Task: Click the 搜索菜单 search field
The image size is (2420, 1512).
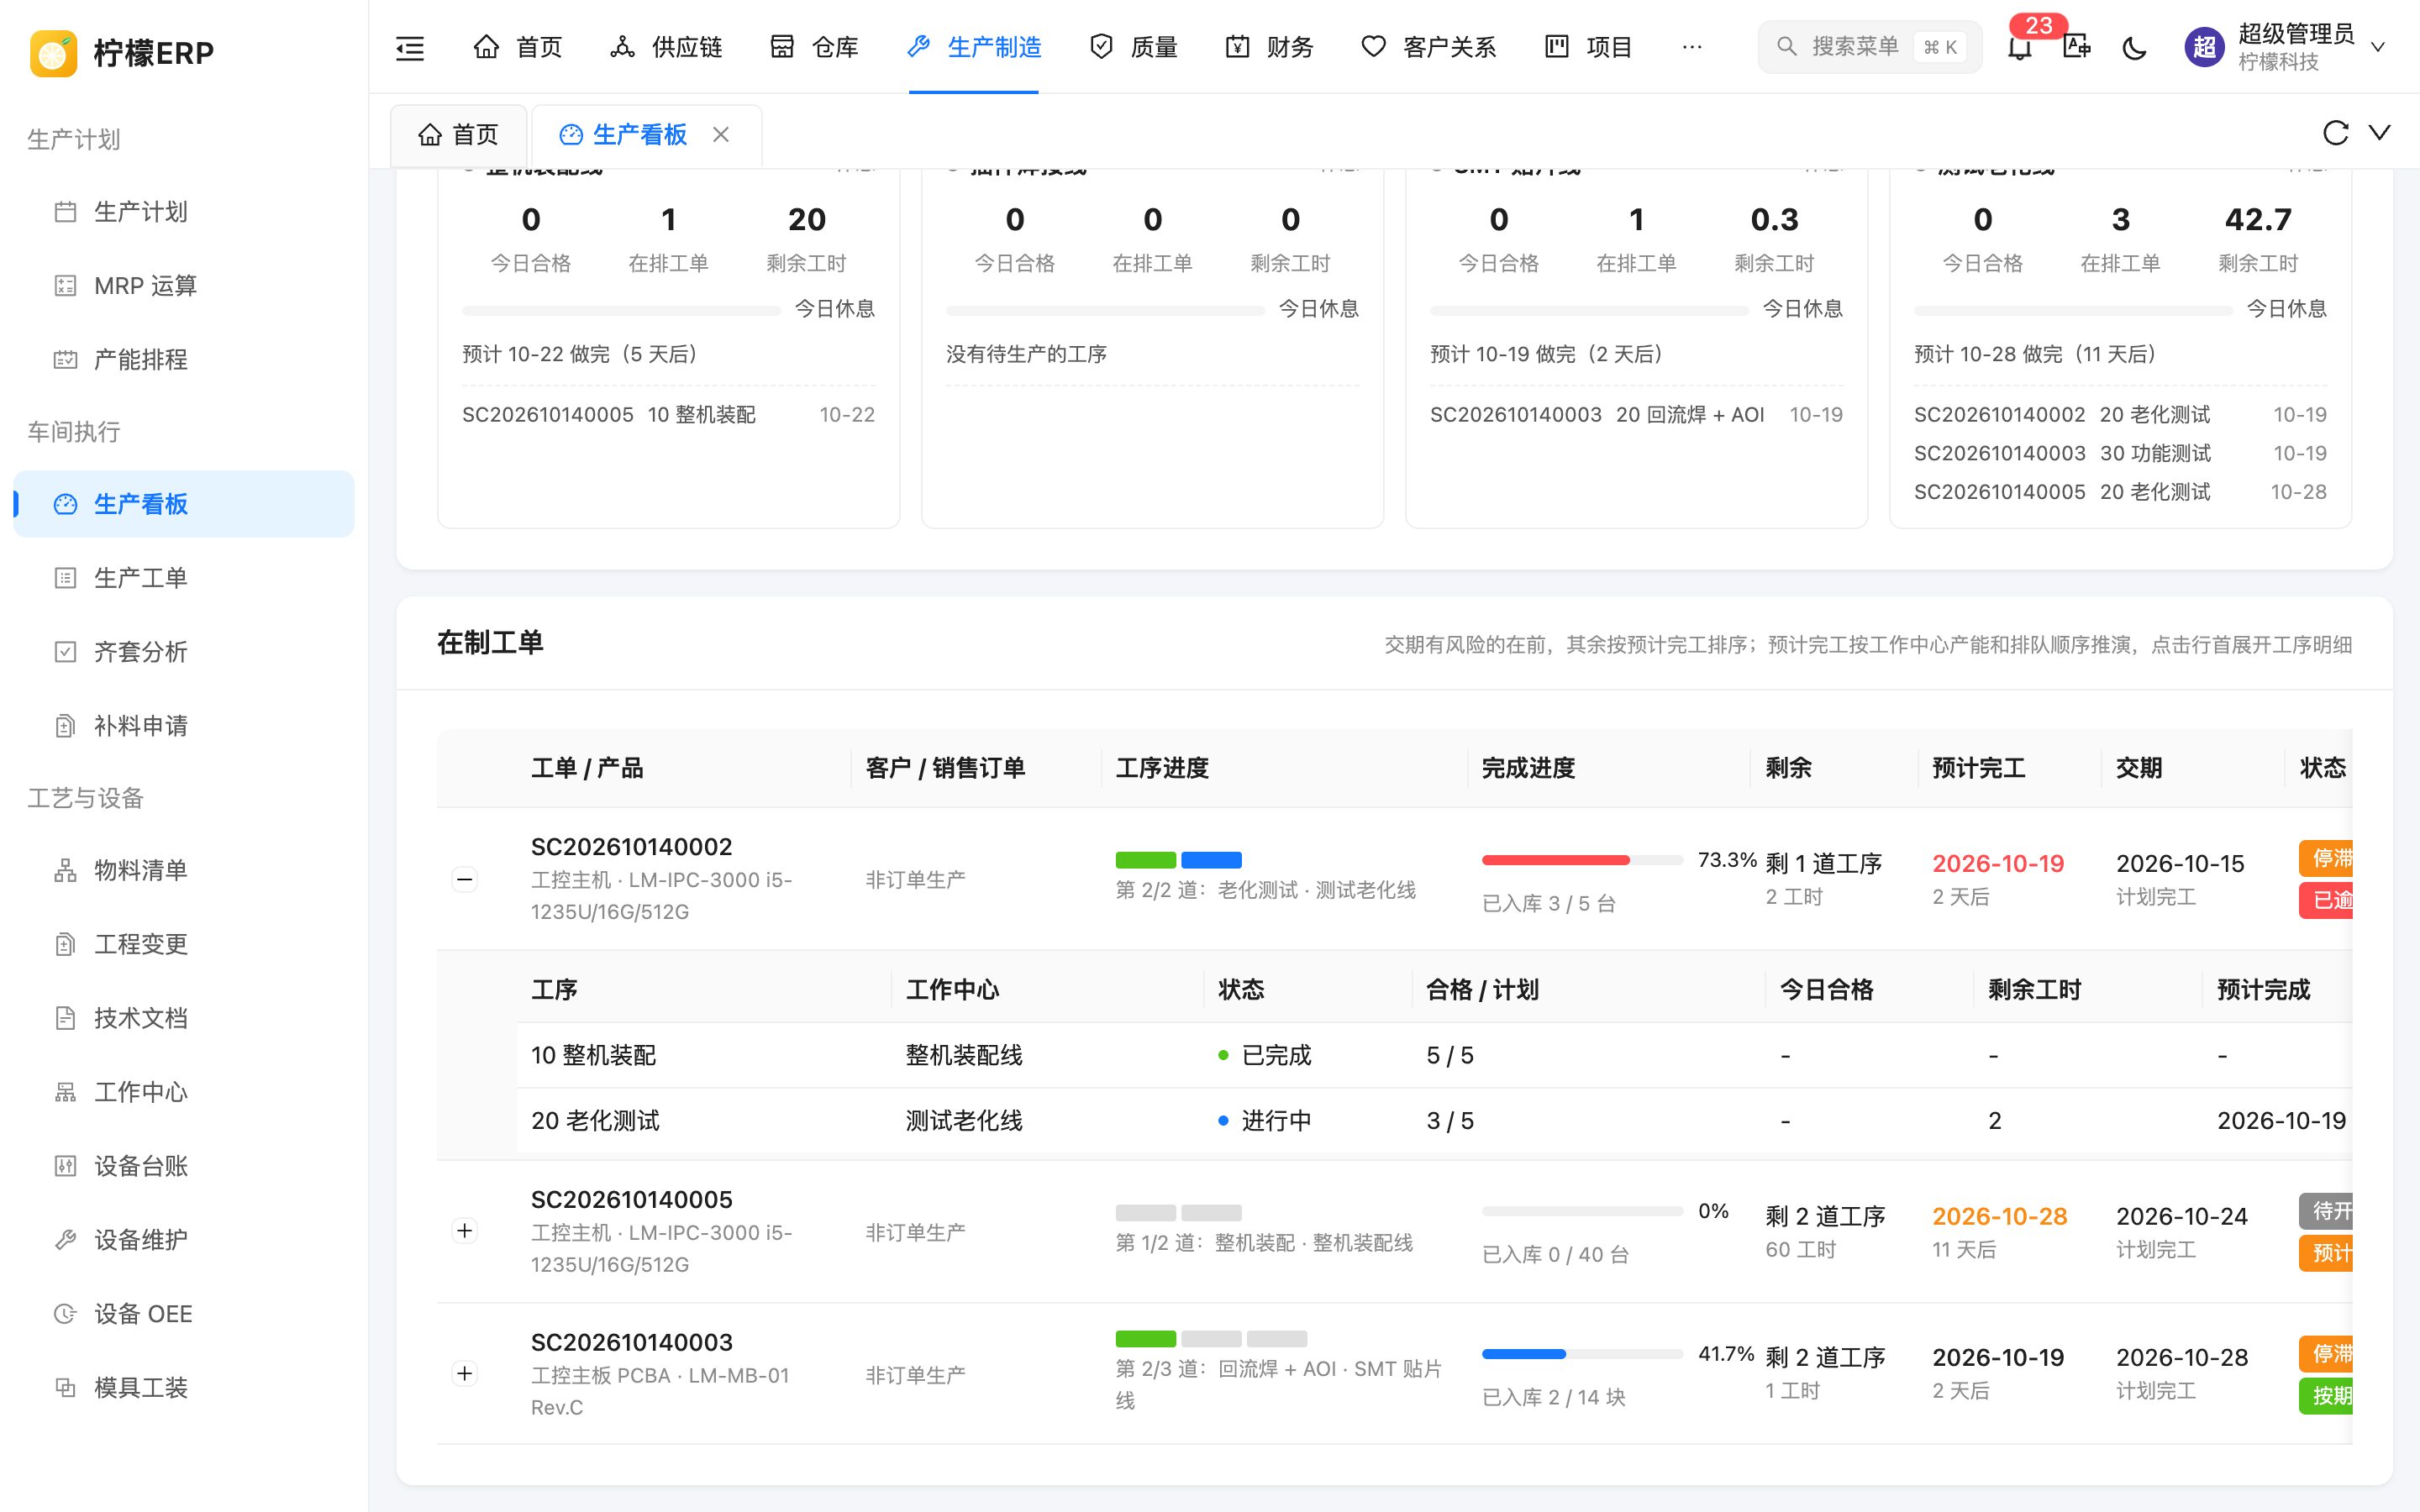Action: click(x=1869, y=47)
